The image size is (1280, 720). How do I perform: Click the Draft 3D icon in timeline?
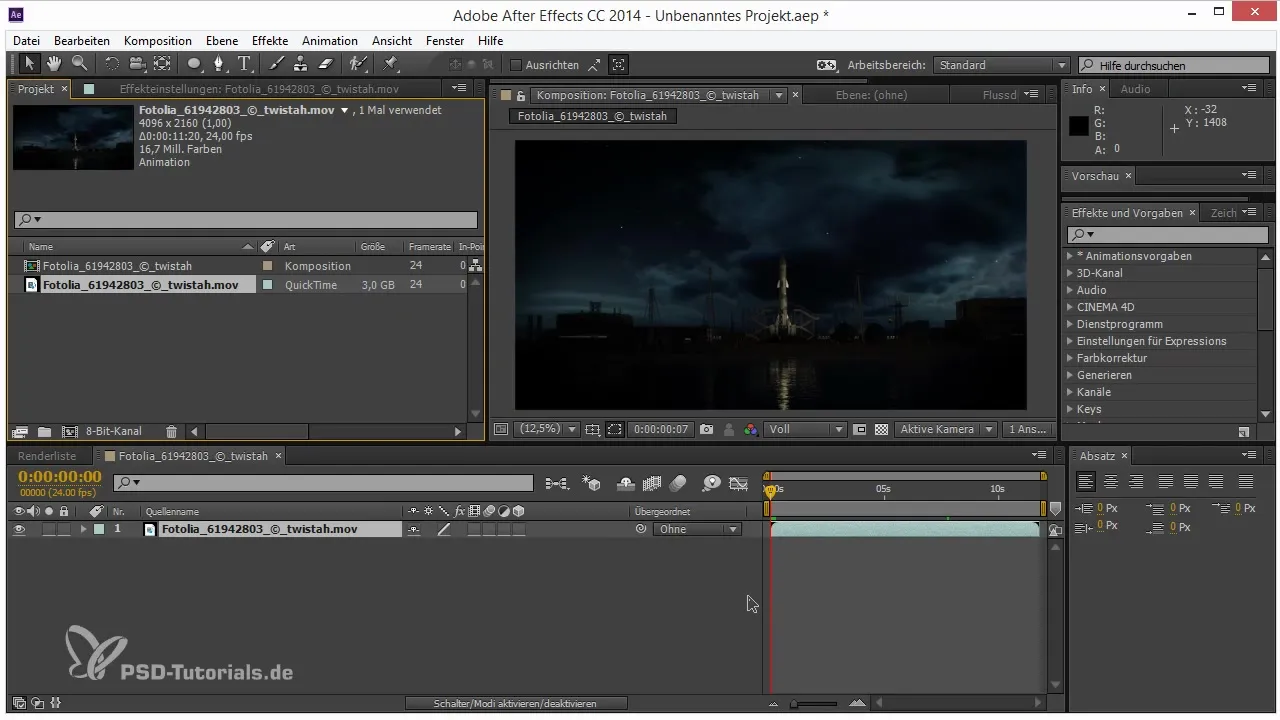click(591, 483)
